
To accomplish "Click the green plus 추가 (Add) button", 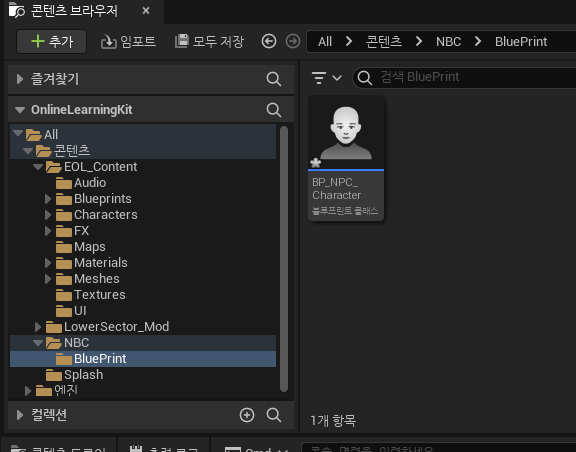I will (x=51, y=42).
